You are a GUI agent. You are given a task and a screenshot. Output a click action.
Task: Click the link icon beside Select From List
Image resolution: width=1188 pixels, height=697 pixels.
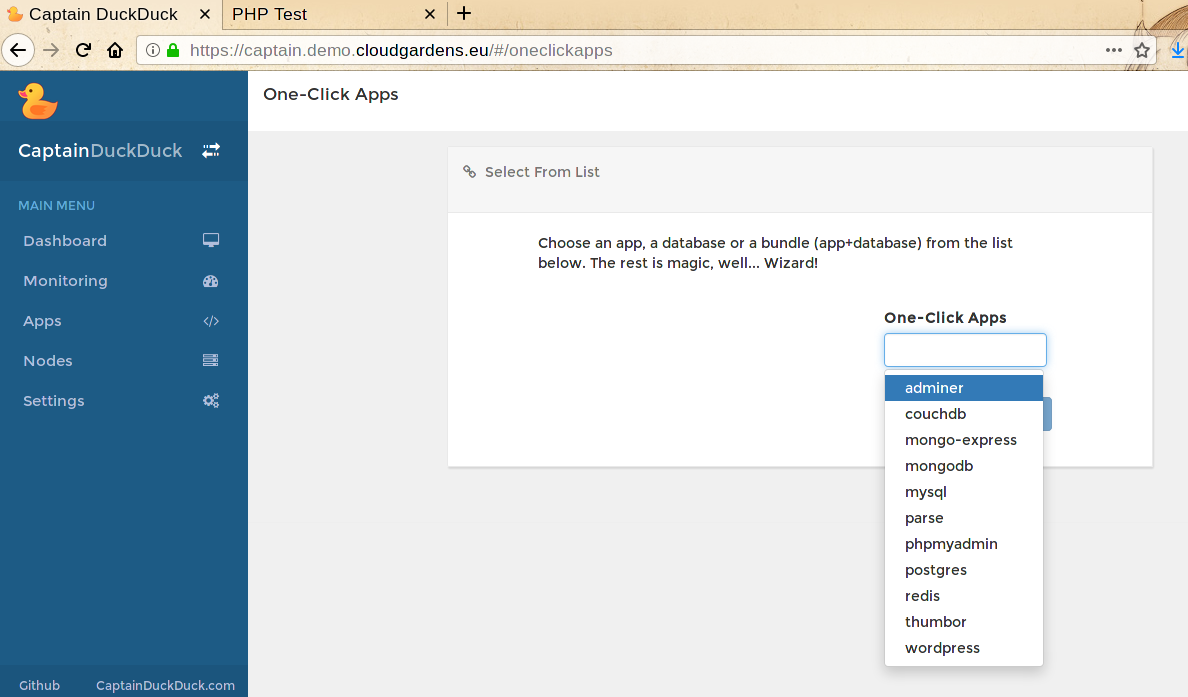pos(470,172)
